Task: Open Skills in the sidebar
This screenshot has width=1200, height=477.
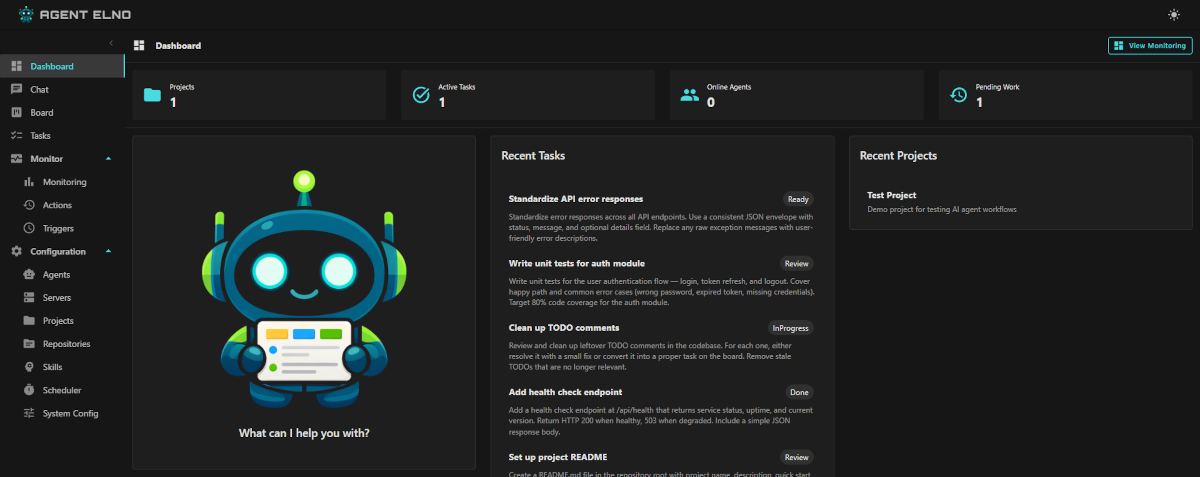Action: [52, 367]
